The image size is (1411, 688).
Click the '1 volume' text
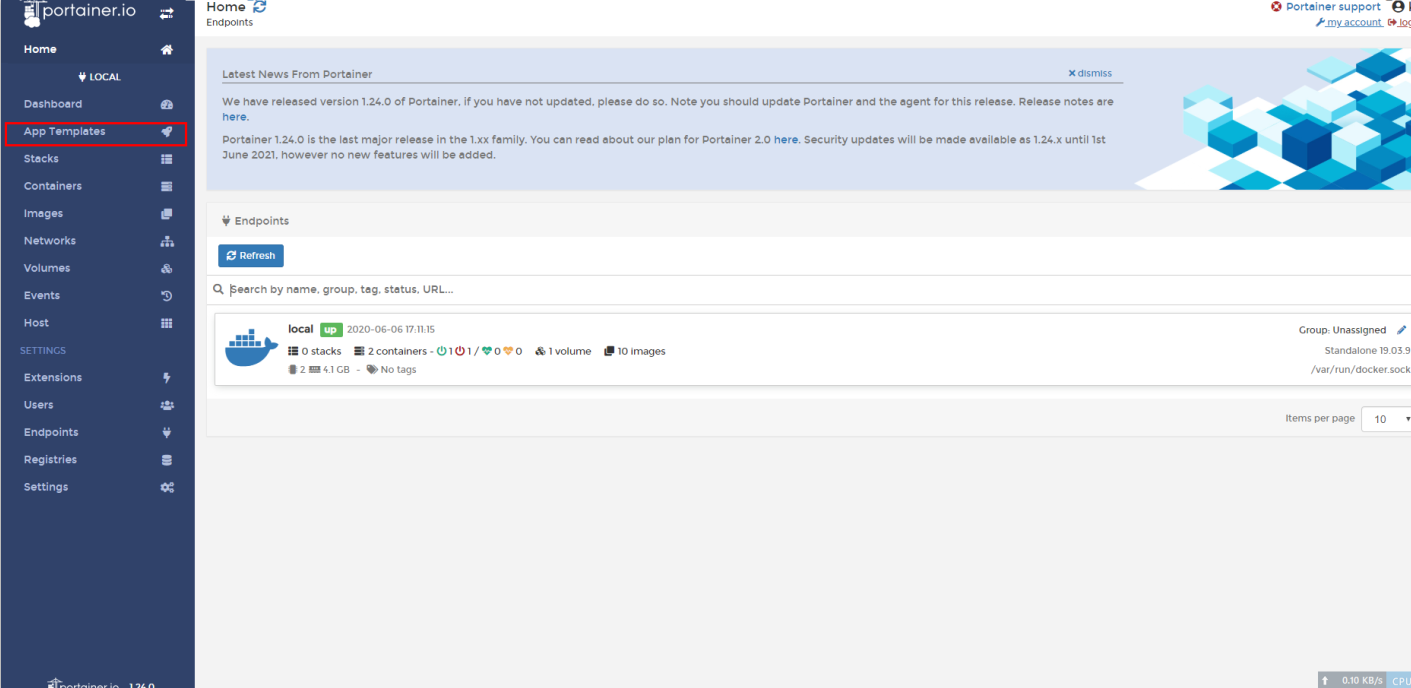569,351
